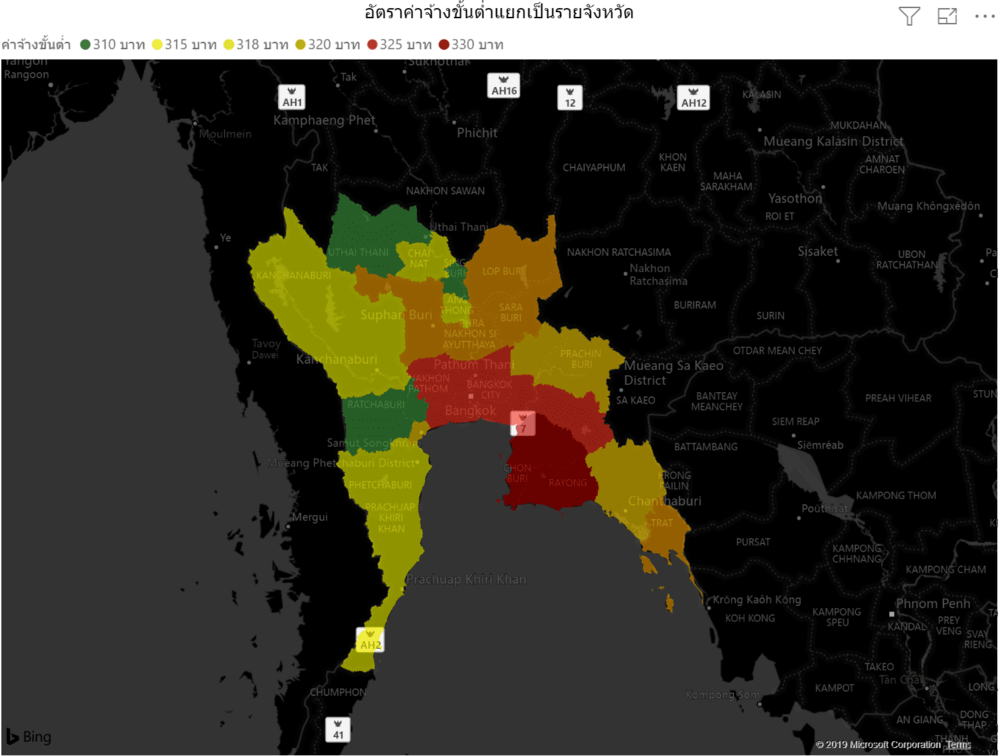1000x756 pixels.
Task: Click the AH2 highway shield marker
Action: click(371, 640)
